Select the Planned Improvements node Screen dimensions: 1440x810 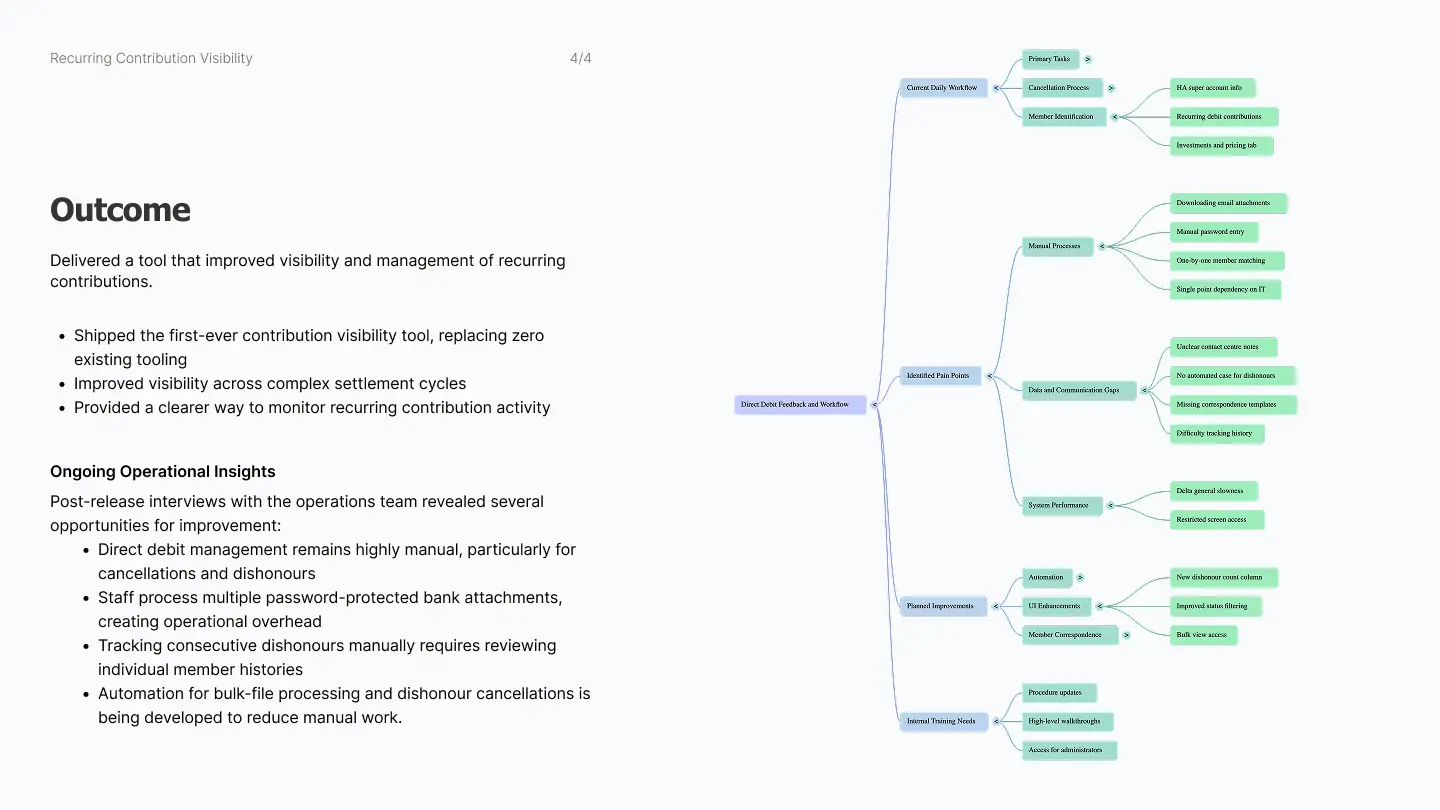pos(944,606)
